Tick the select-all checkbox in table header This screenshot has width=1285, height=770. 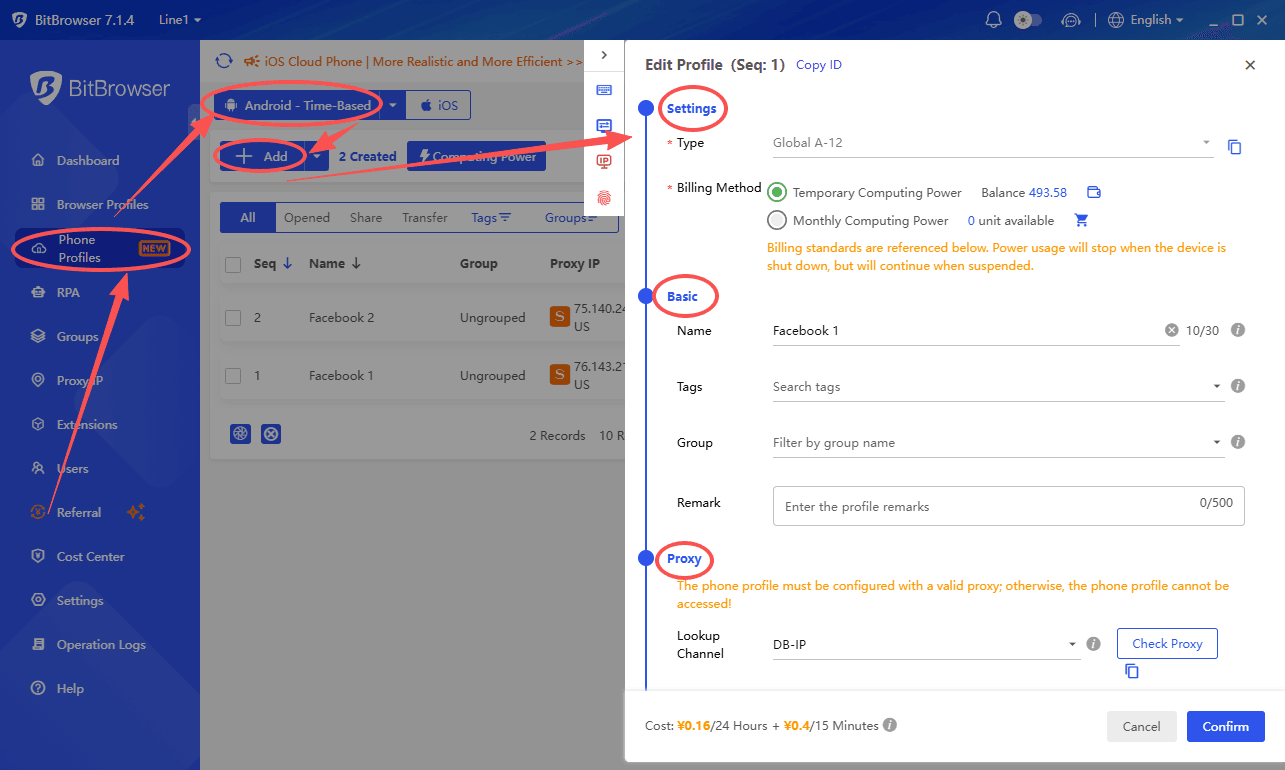point(233,264)
